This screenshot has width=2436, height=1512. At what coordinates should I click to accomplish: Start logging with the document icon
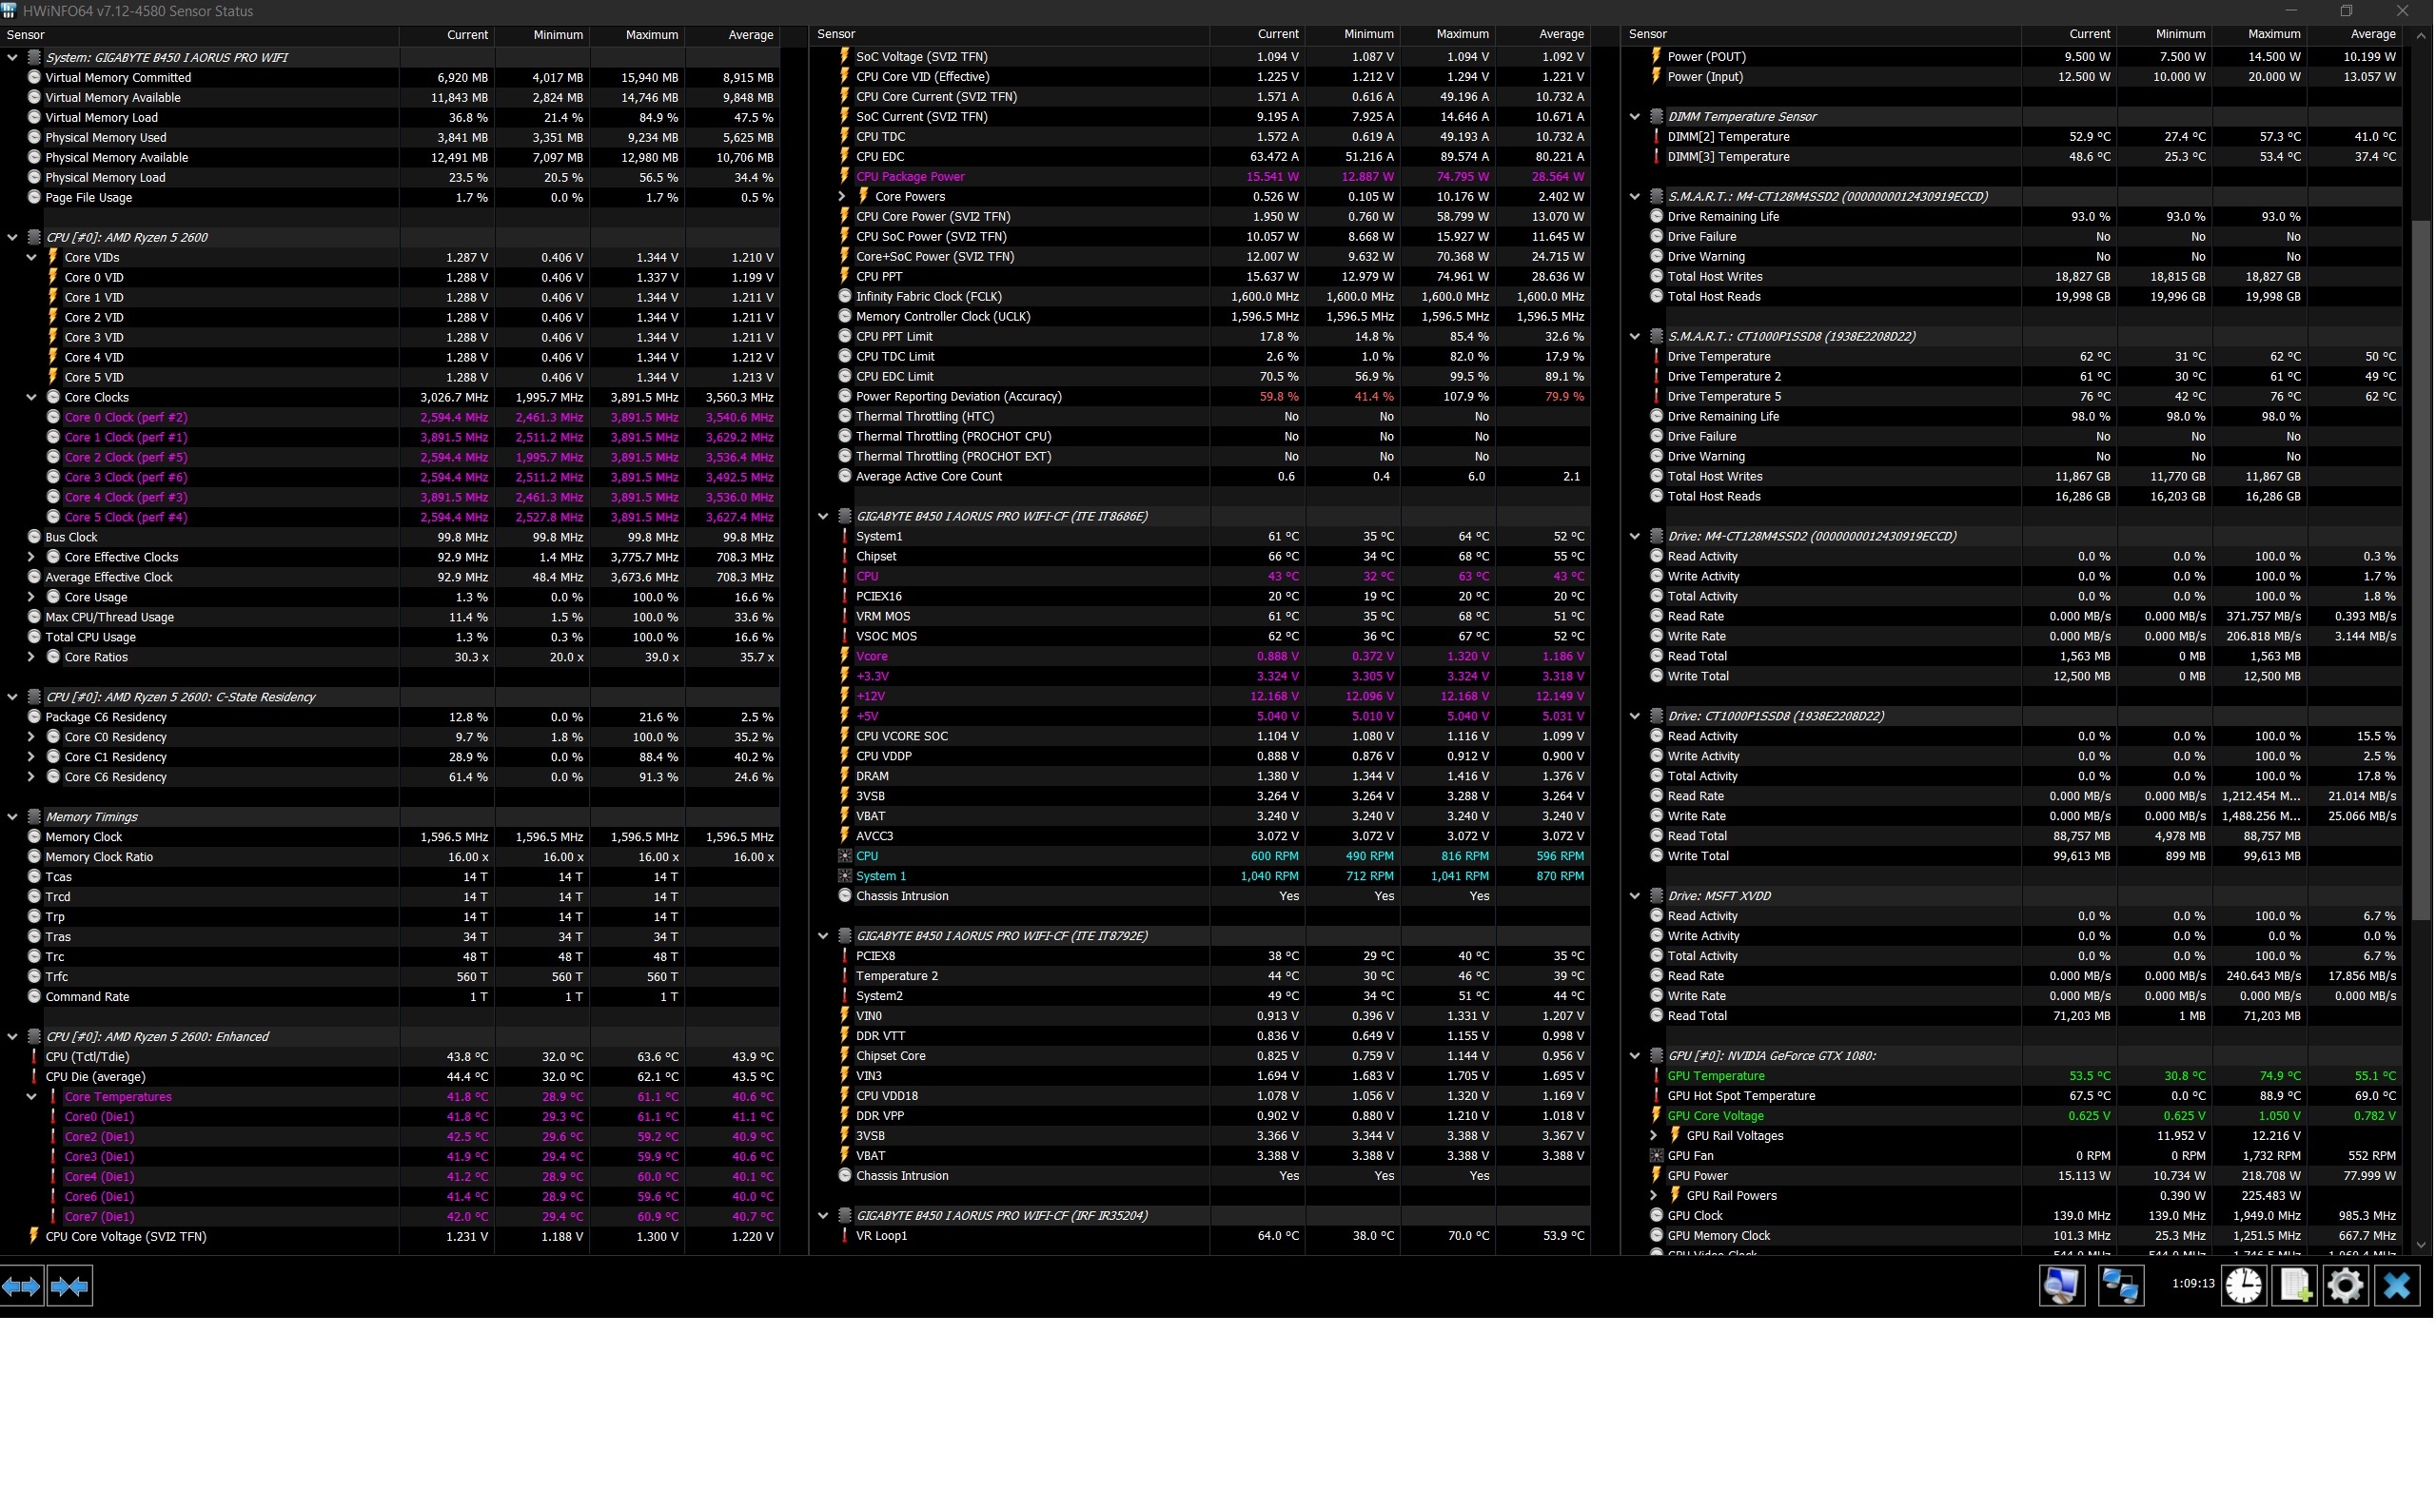(x=2294, y=1286)
